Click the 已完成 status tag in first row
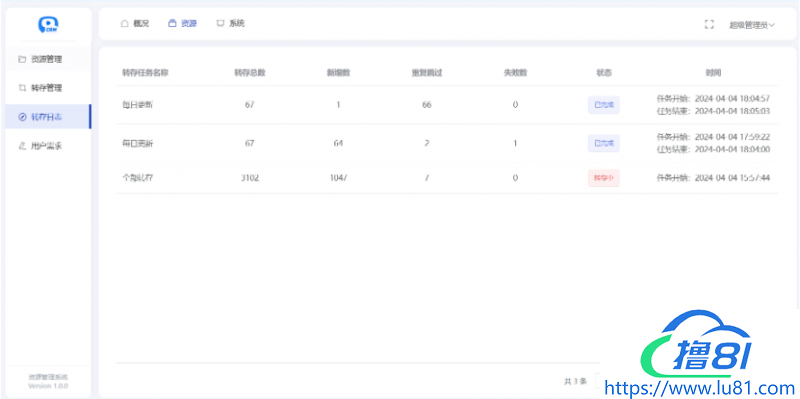This screenshot has width=800, height=399. (604, 105)
